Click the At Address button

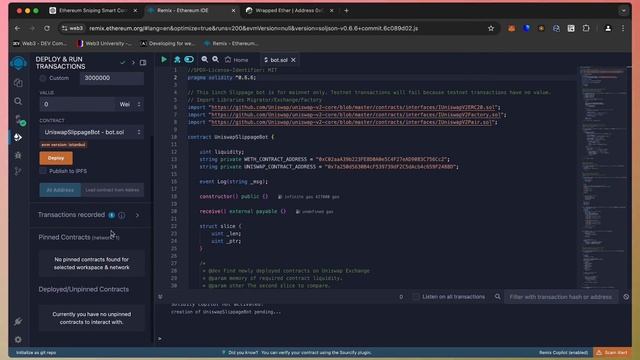60,190
